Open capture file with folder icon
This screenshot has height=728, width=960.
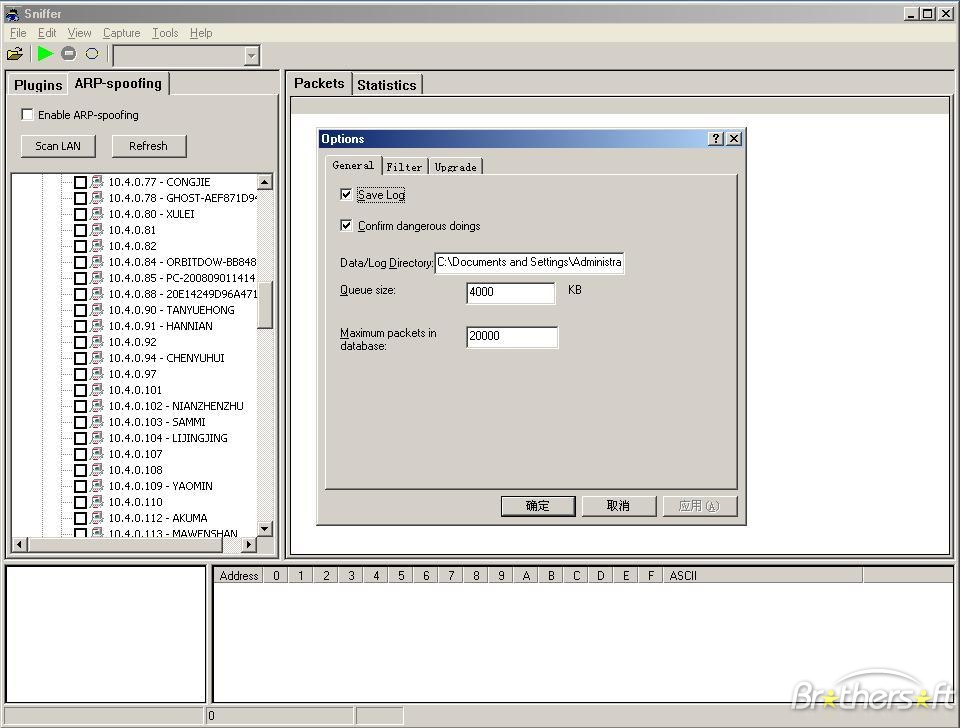[x=15, y=54]
